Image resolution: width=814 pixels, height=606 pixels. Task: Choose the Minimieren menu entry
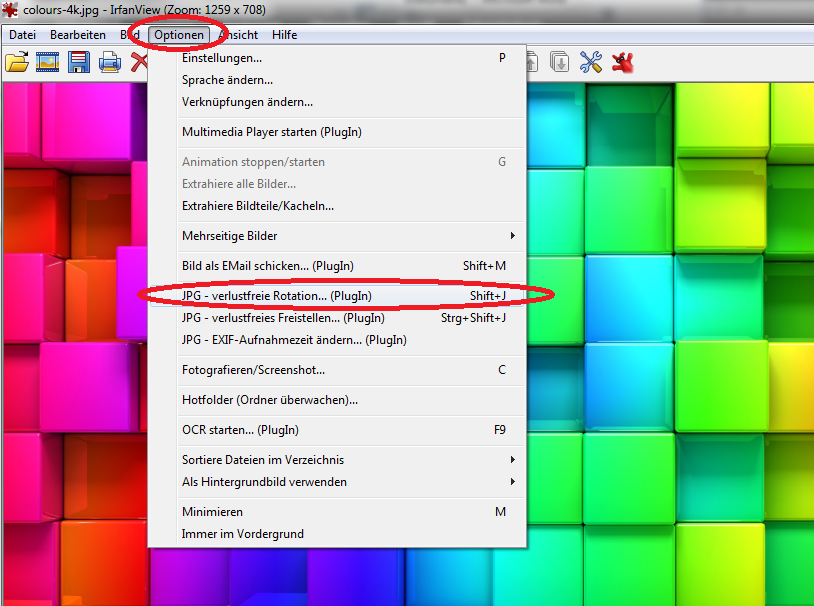tap(337, 512)
